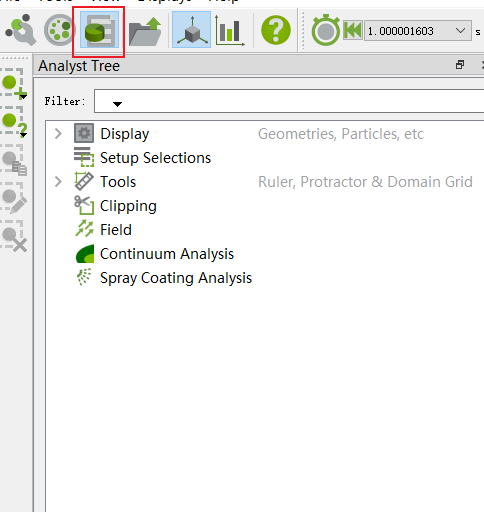Switch to the Simulator icon with green dots
The width and height of the screenshot is (484, 512).
[60, 30]
